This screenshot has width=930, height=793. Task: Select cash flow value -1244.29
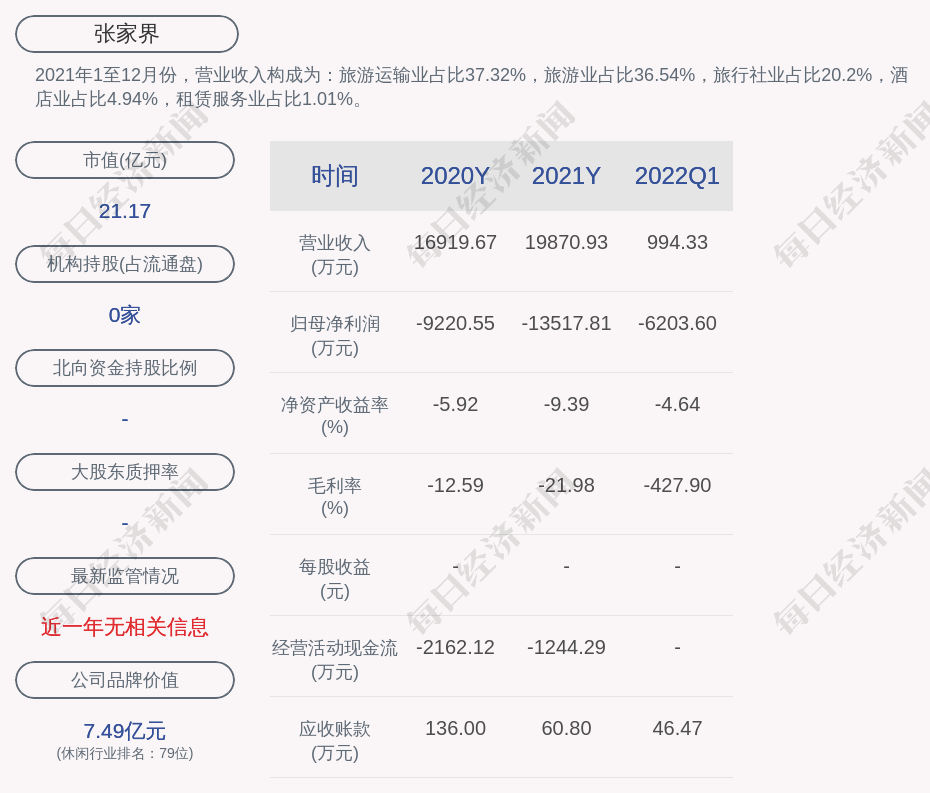point(566,647)
